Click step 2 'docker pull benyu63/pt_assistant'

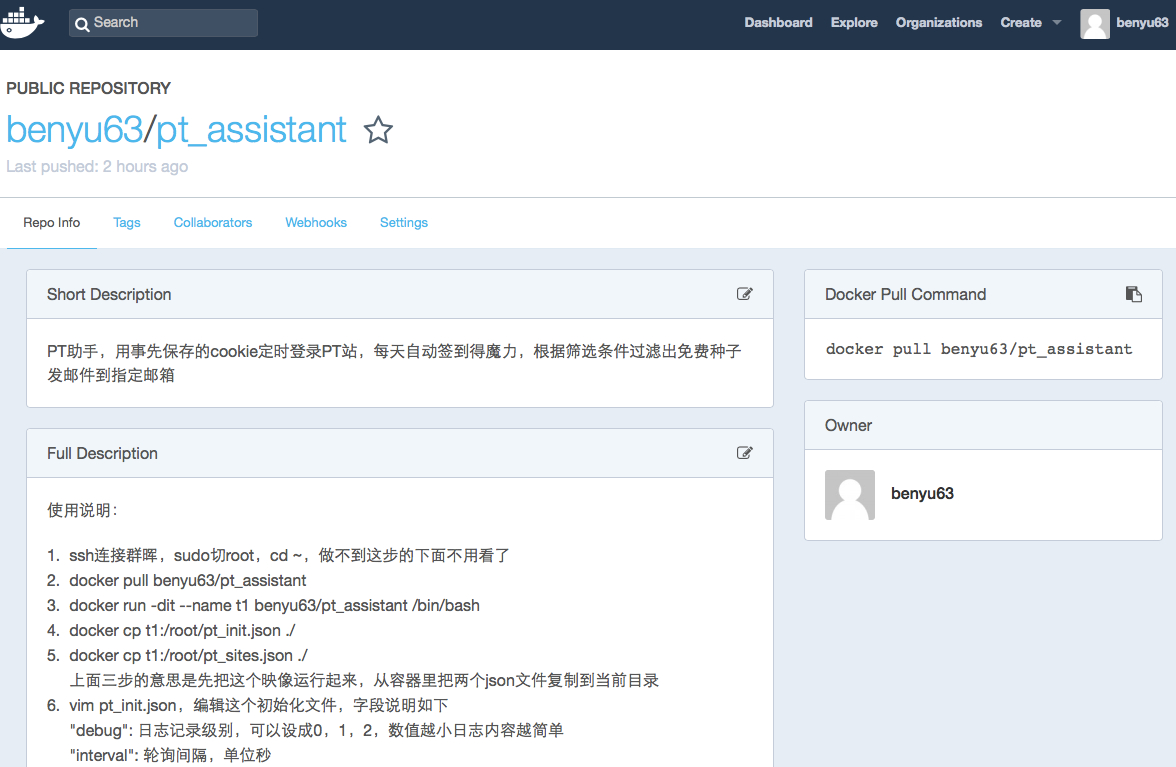coord(188,580)
